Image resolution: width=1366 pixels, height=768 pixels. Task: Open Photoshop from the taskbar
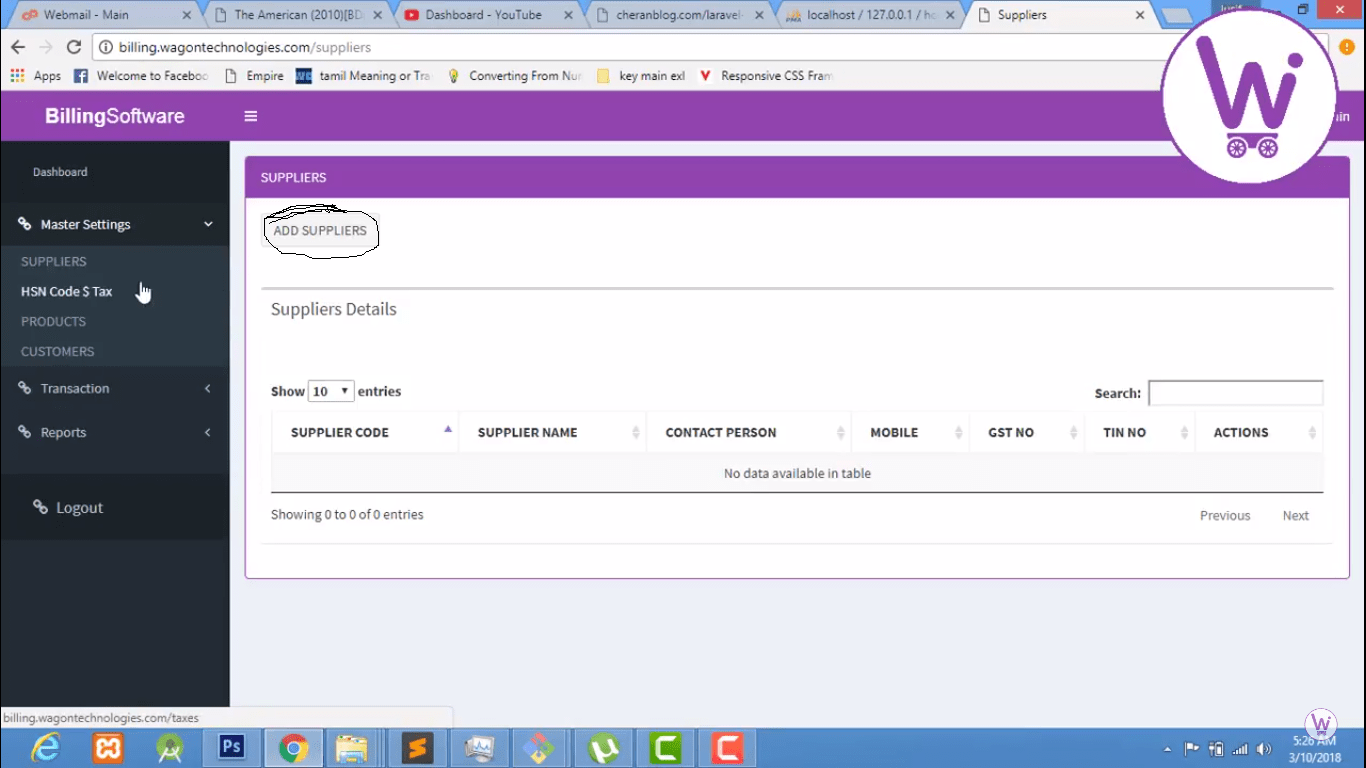[x=232, y=747]
